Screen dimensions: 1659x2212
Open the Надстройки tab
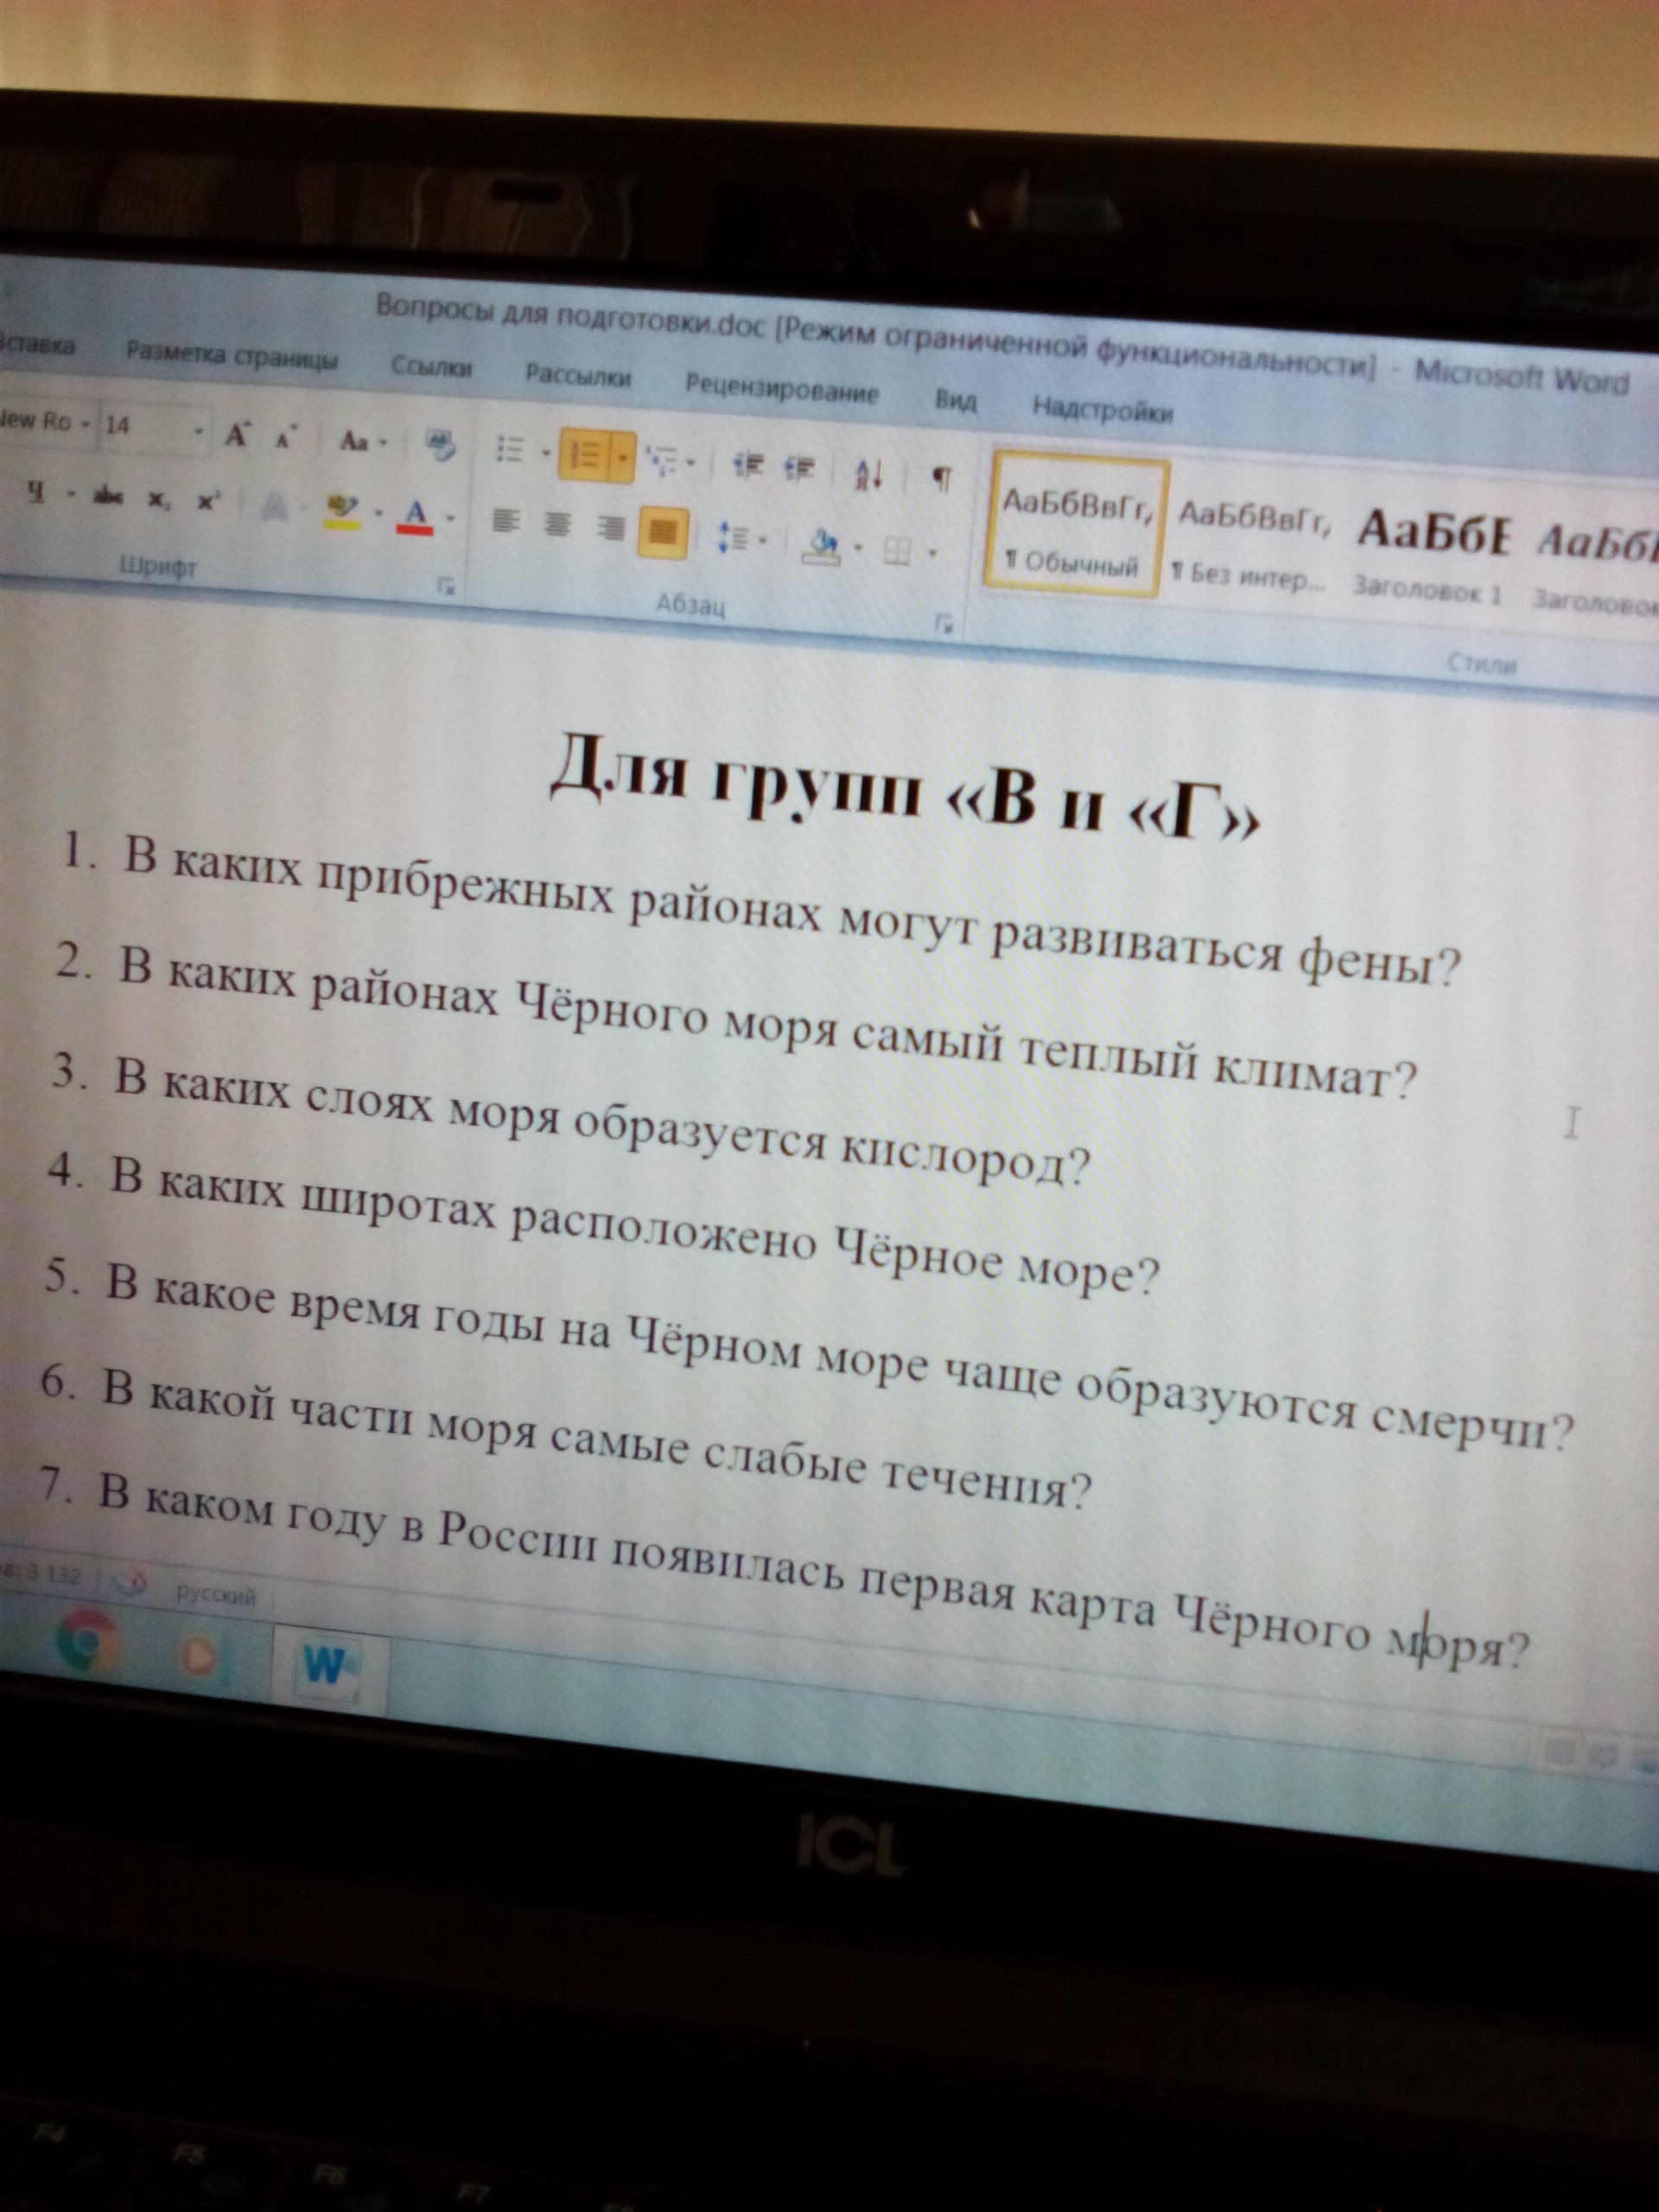(x=1102, y=410)
